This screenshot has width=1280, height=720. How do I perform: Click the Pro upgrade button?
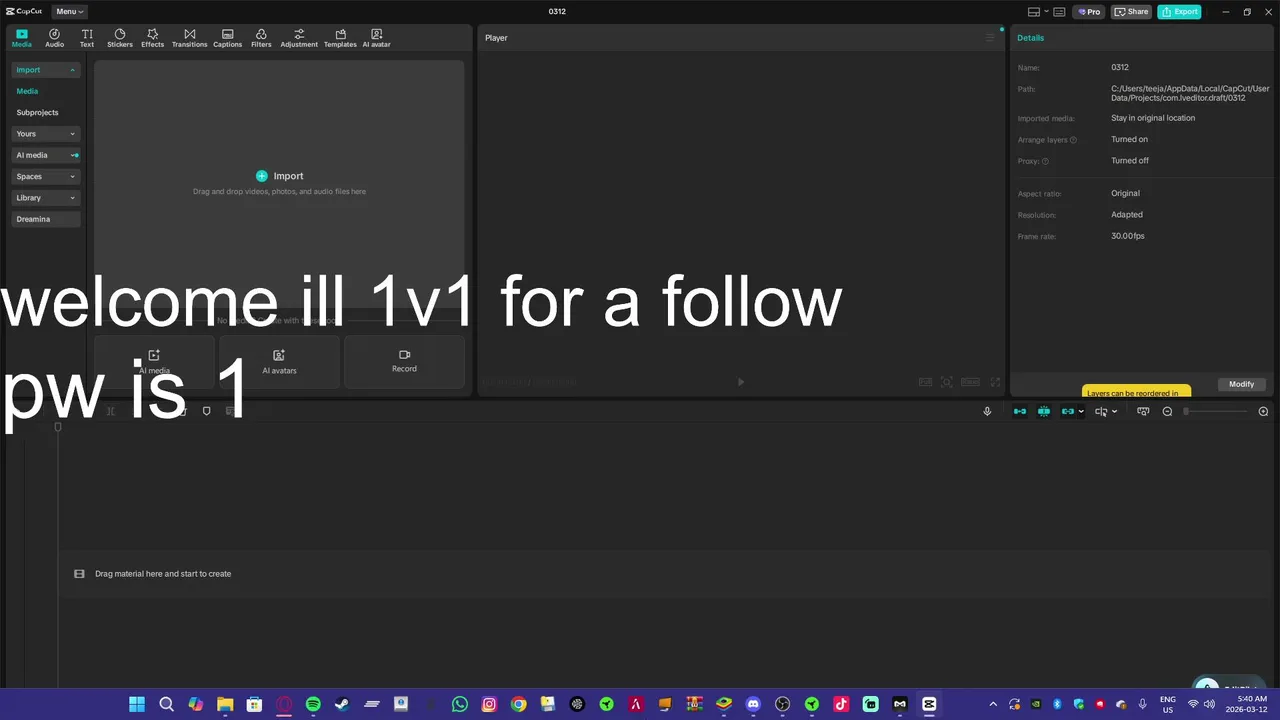pyautogui.click(x=1088, y=12)
